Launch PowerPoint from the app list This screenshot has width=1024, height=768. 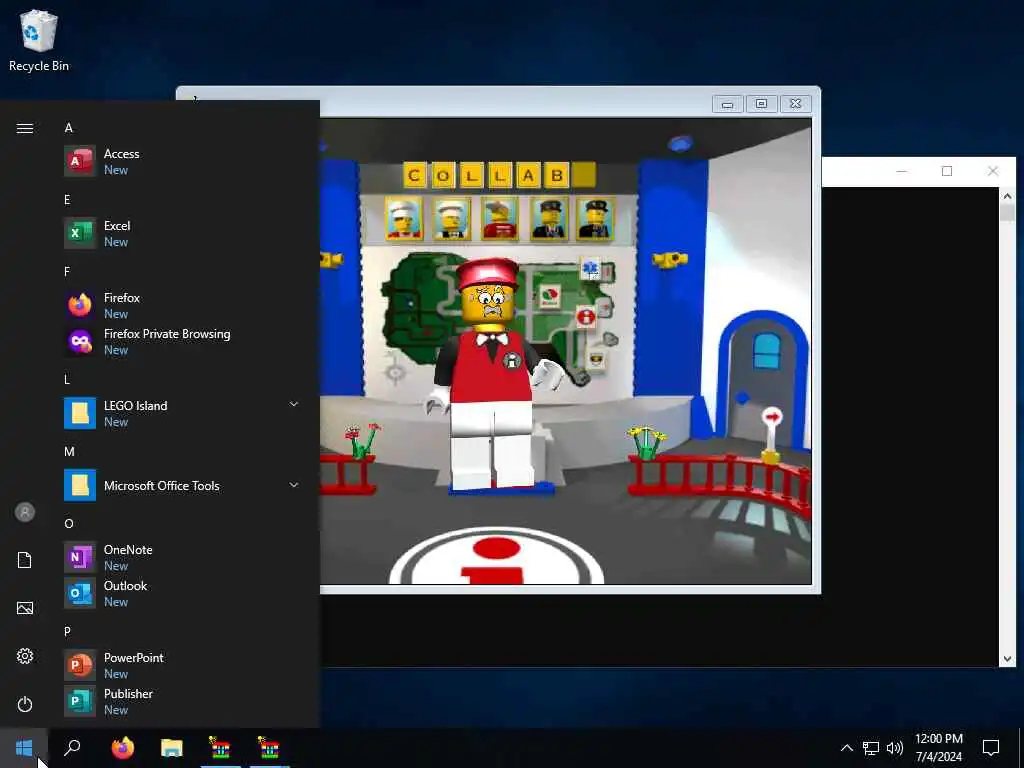click(x=182, y=665)
